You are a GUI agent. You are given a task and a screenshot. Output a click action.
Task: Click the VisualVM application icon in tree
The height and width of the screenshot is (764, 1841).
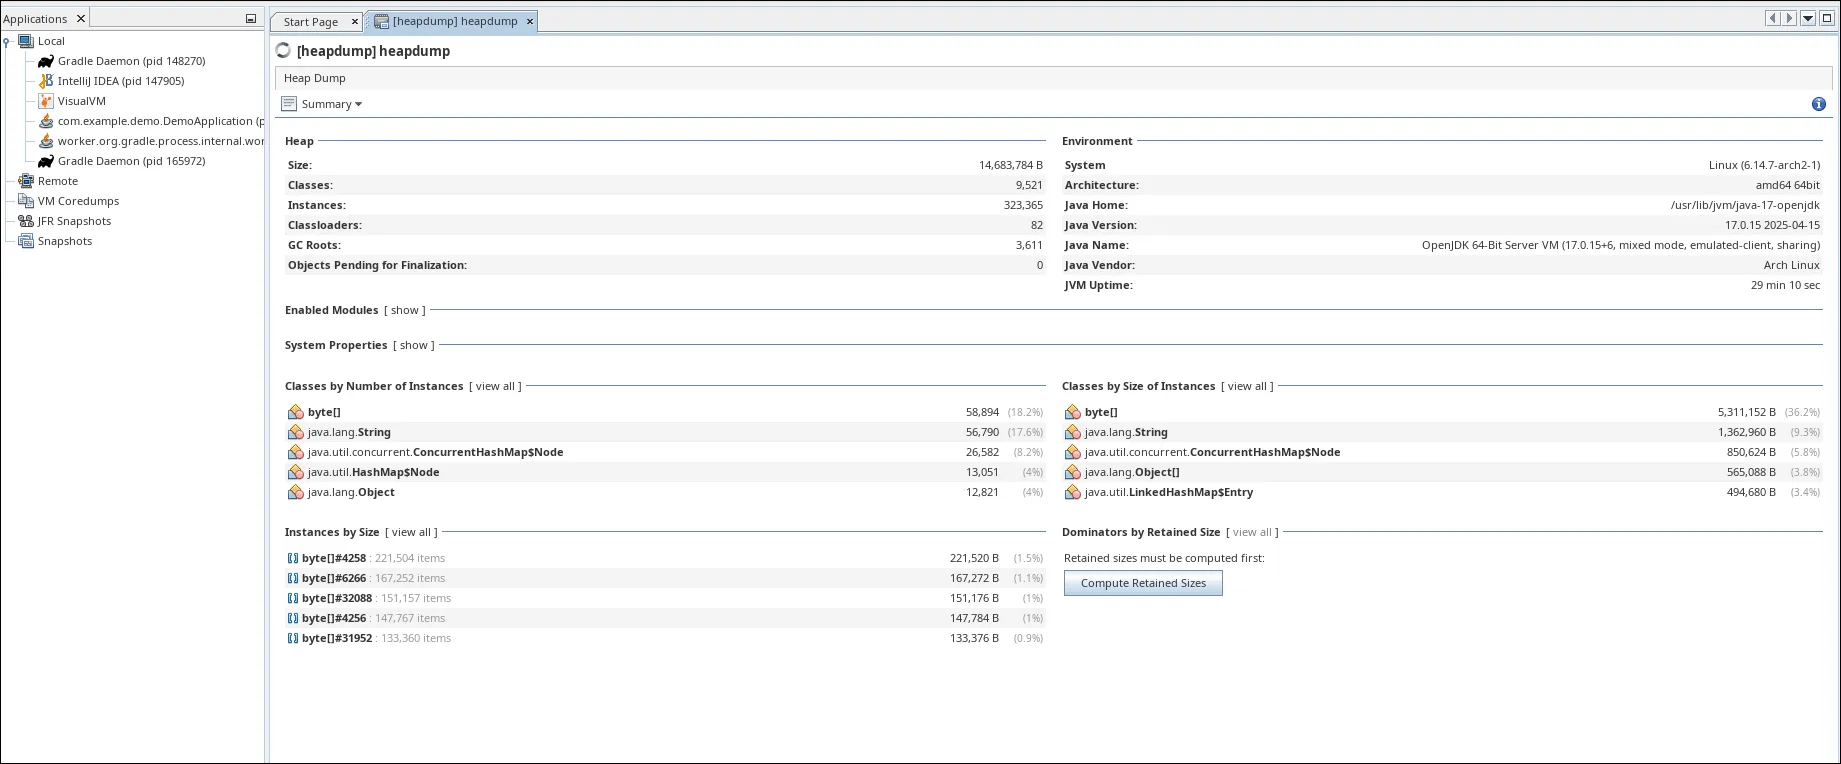point(46,101)
